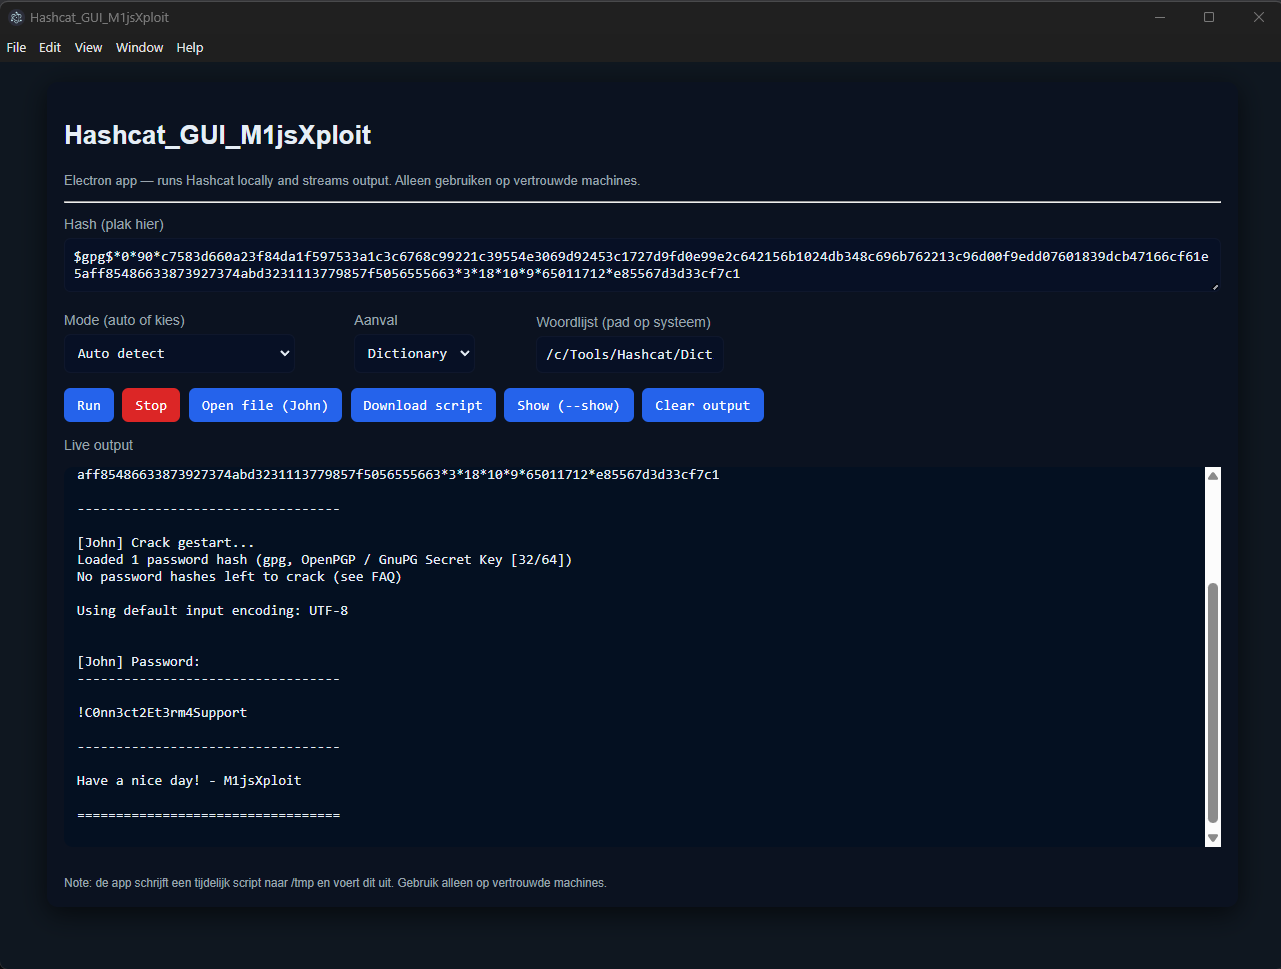Click the cracked password '!C0nn3ct2Et3rm4Support'
The width and height of the screenshot is (1281, 969).
[162, 712]
